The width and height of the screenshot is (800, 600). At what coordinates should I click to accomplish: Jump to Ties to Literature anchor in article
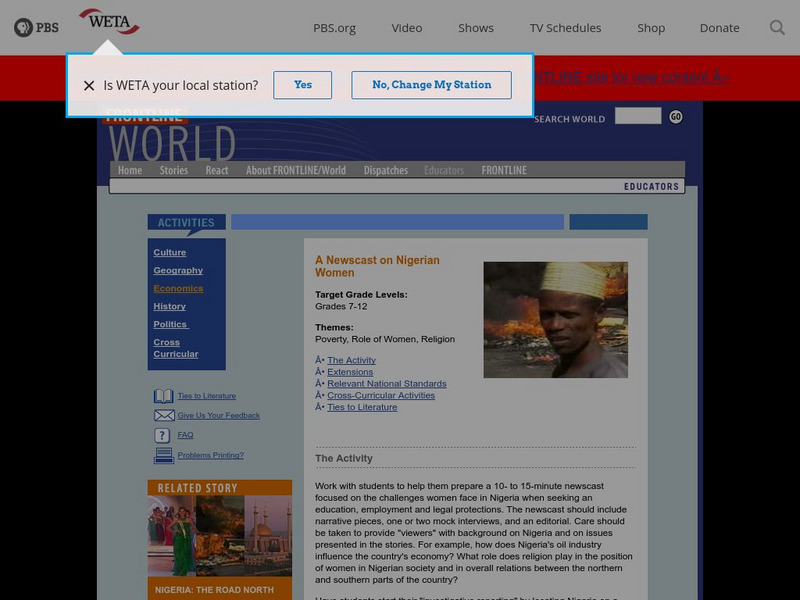[362, 407]
